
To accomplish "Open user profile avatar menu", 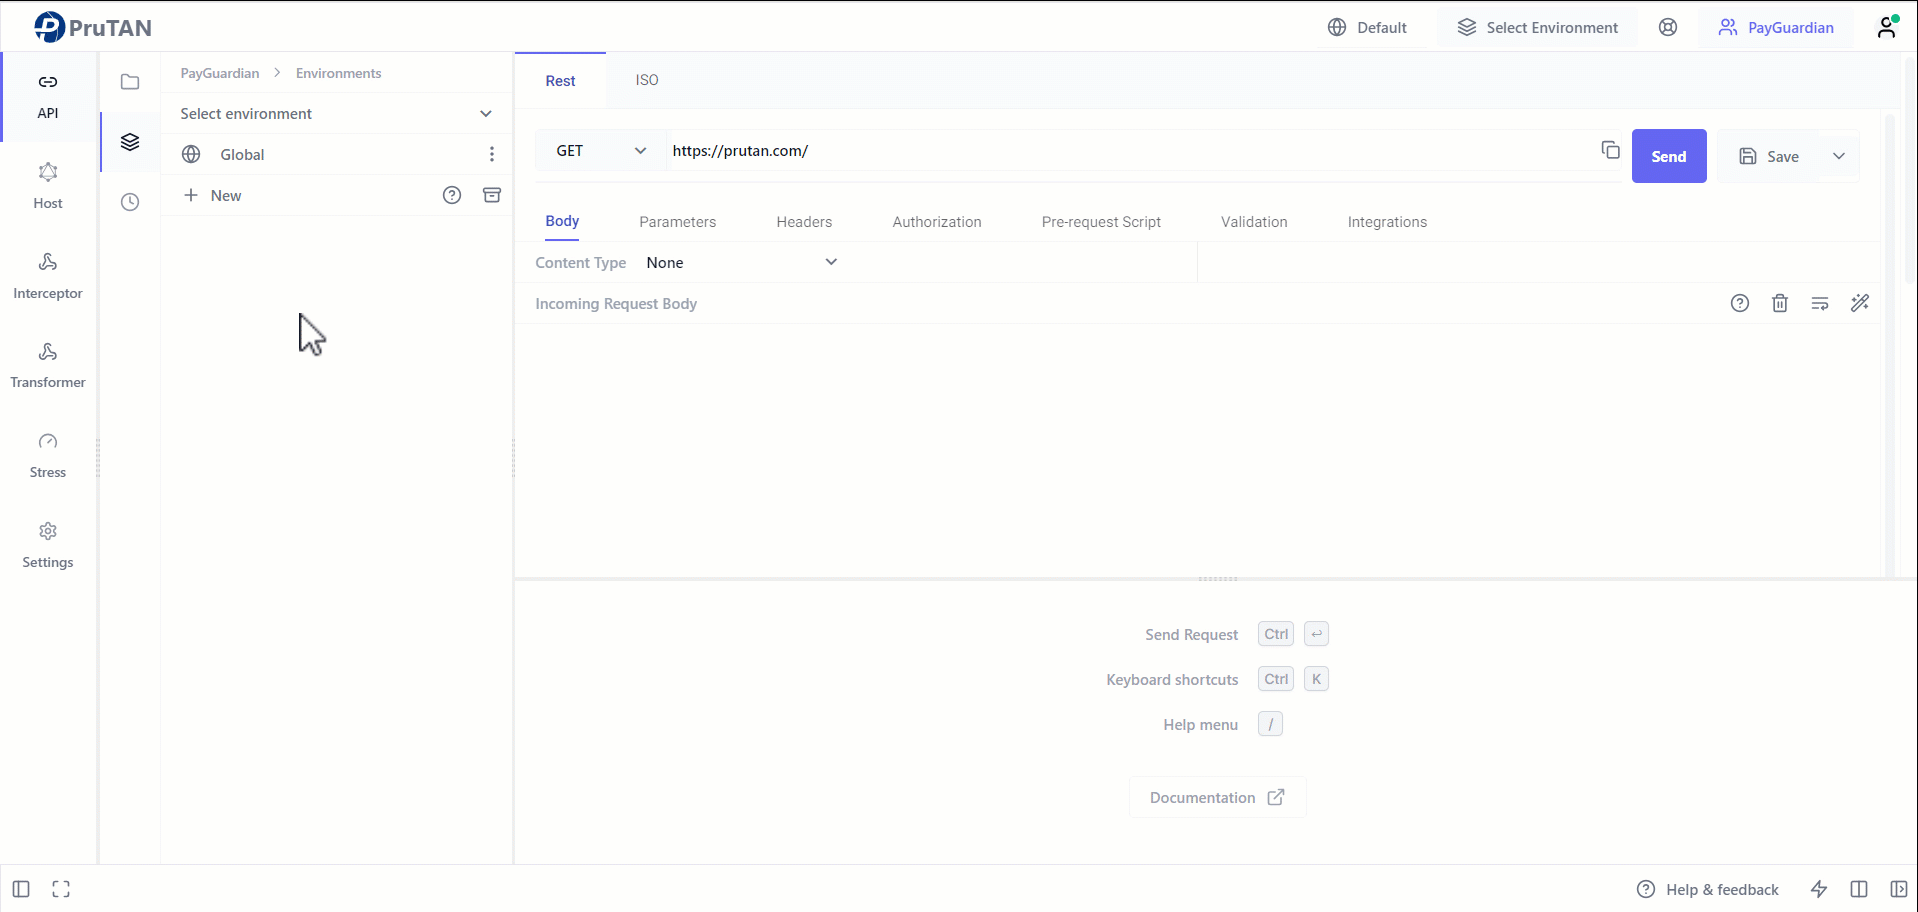I will pos(1887,26).
